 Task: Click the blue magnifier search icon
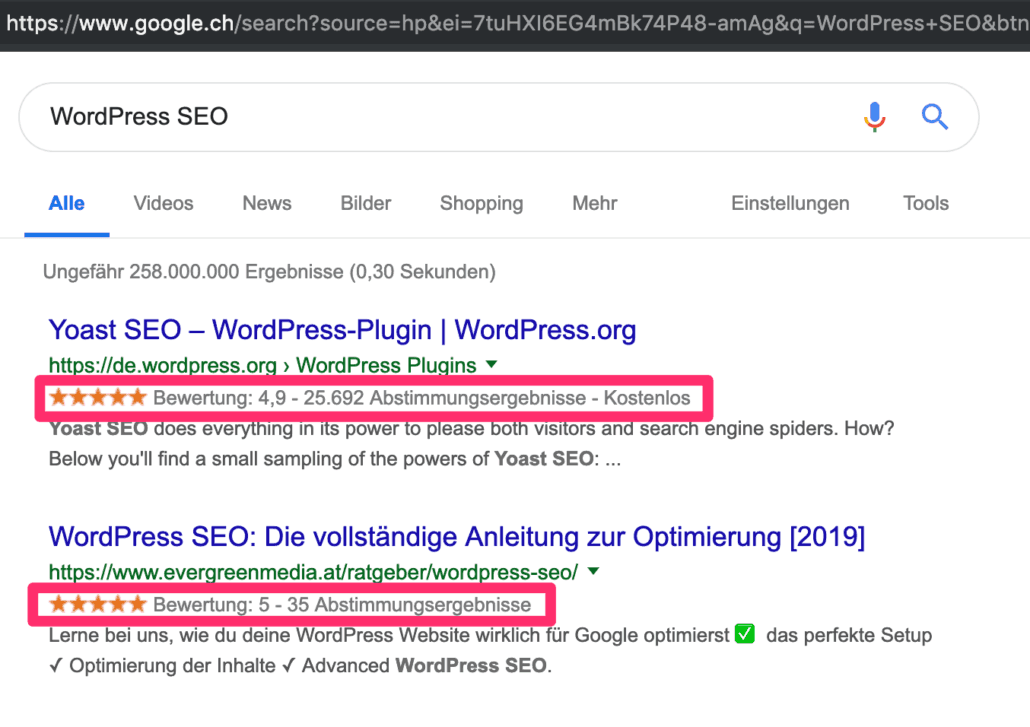(935, 117)
